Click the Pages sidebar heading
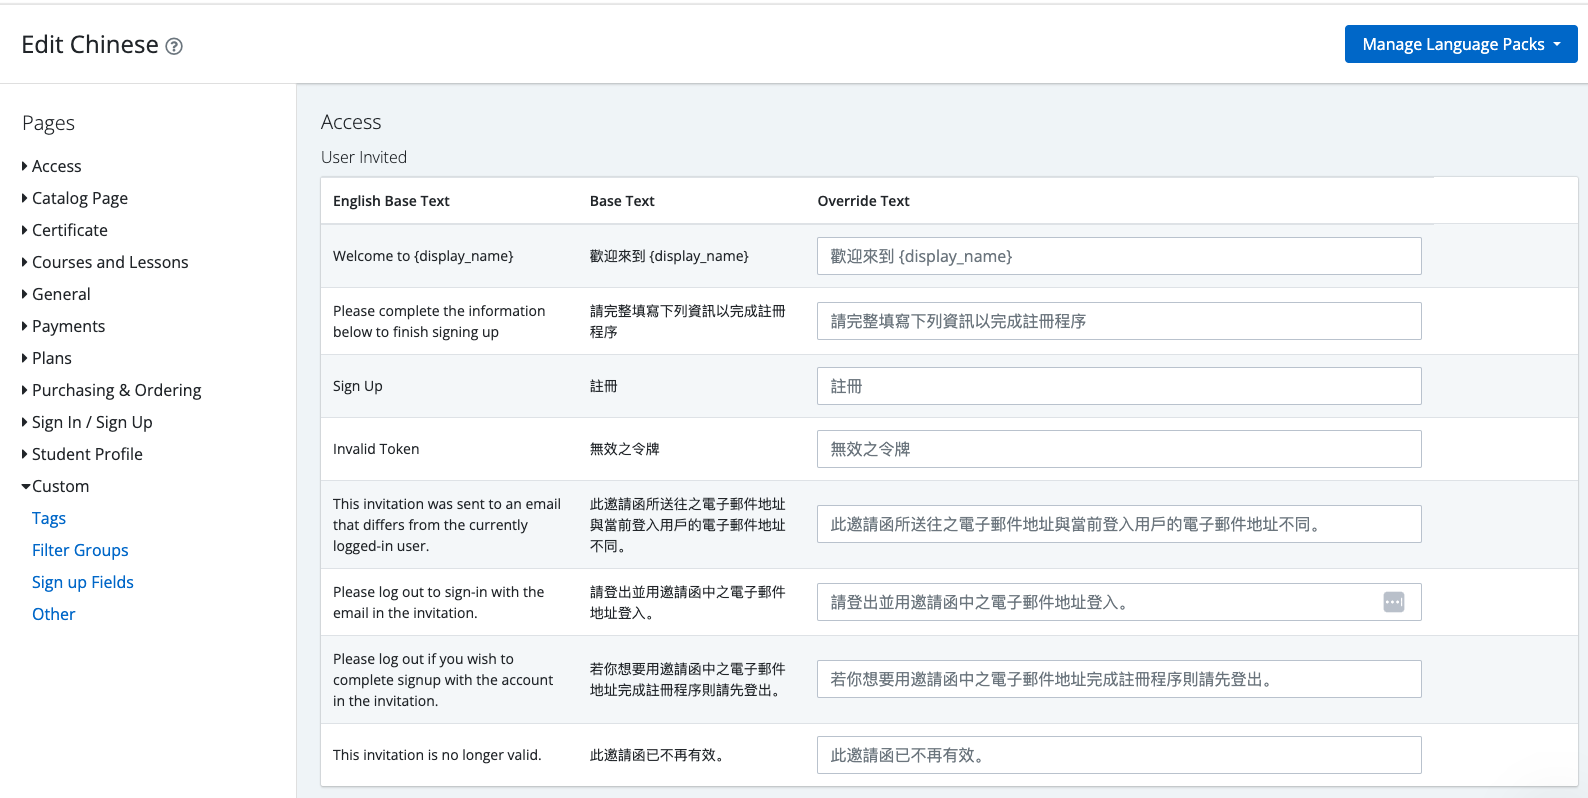 click(48, 123)
